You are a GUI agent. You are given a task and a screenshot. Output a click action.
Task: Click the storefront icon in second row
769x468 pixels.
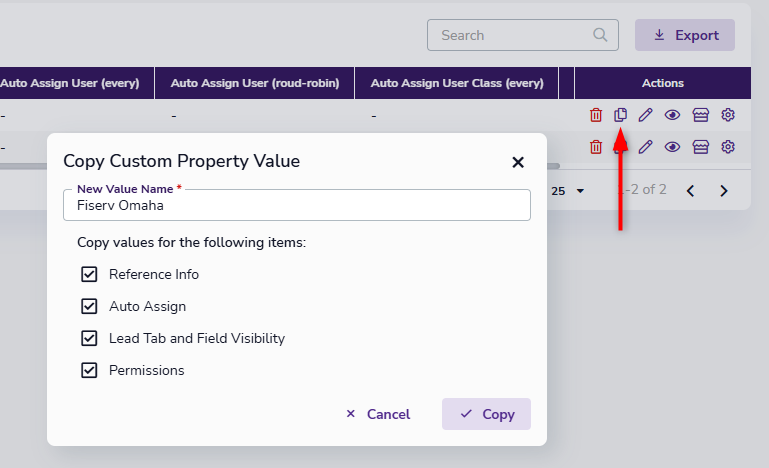coord(700,147)
